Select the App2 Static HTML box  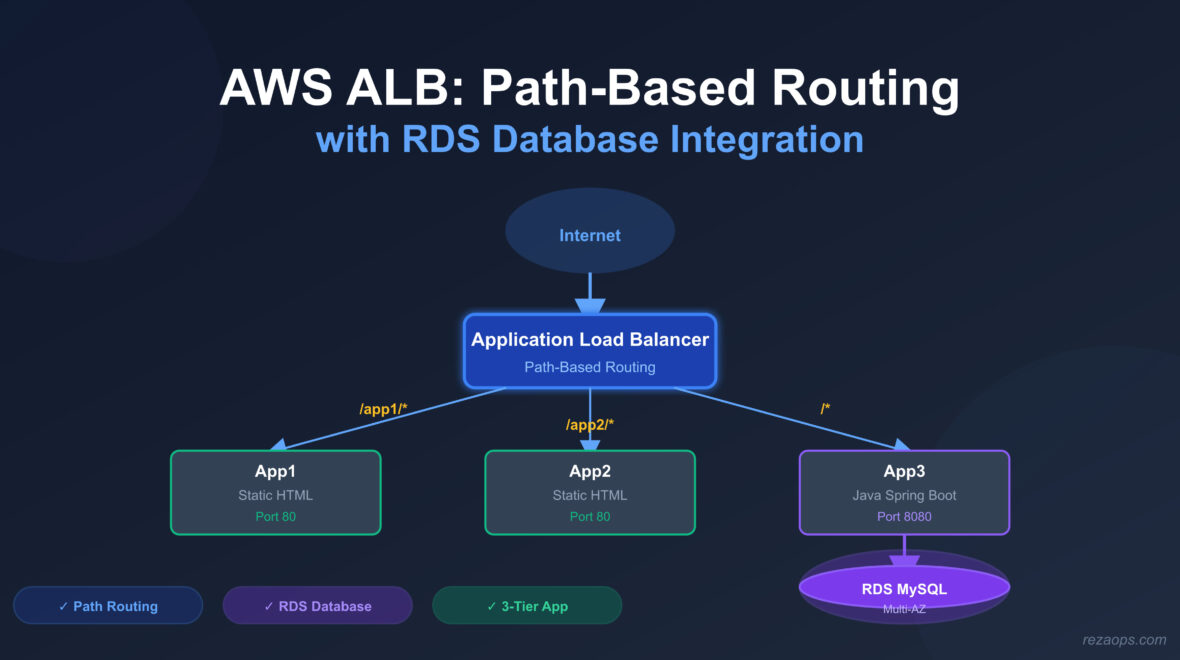point(589,492)
